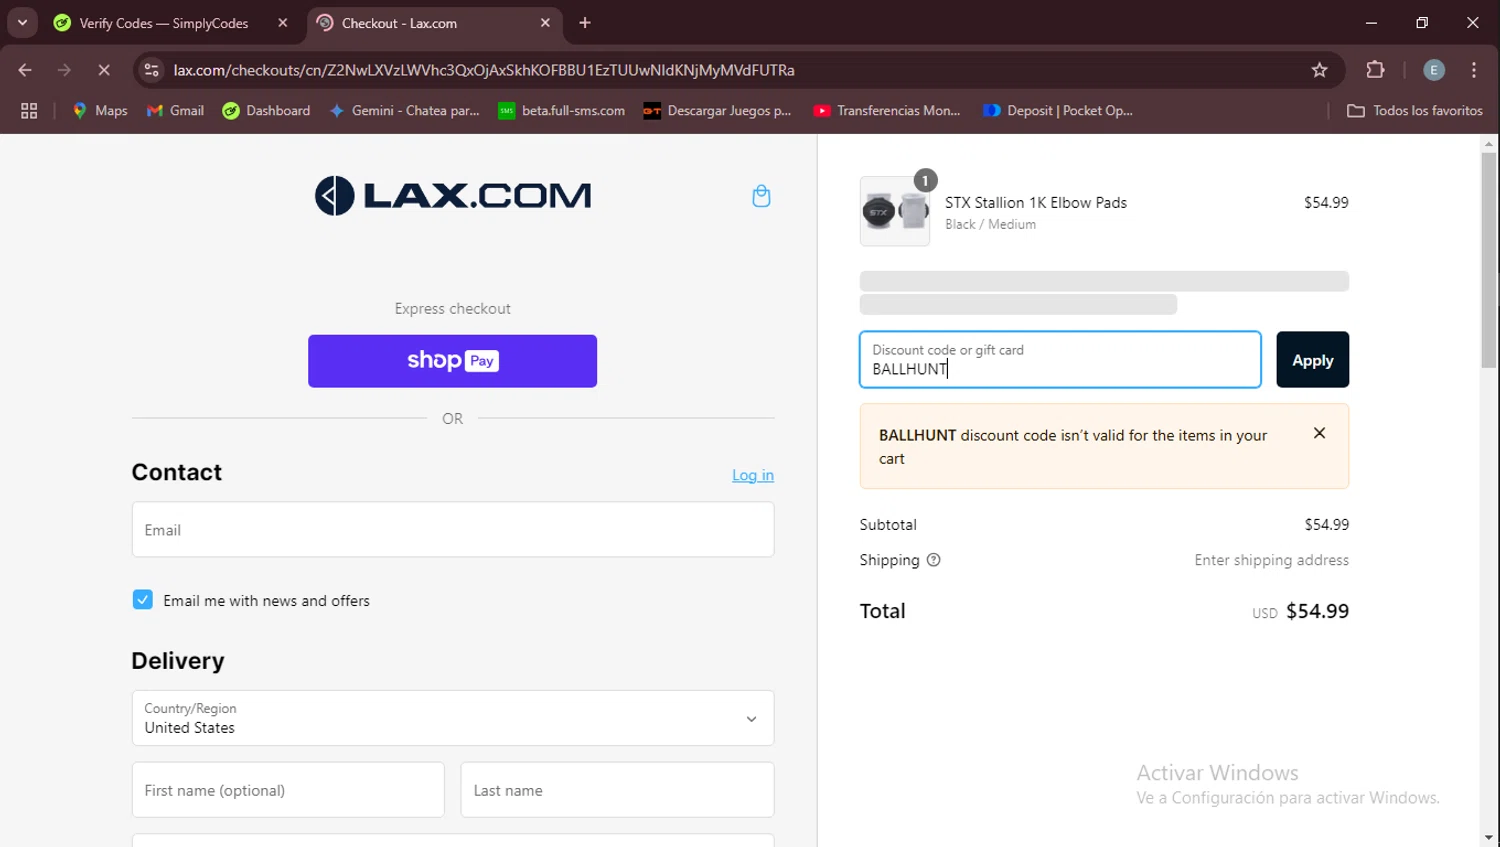This screenshot has height=847, width=1500.
Task: Click the STX Stallion 1K Elbow Pads title
Action: [x=1036, y=202]
